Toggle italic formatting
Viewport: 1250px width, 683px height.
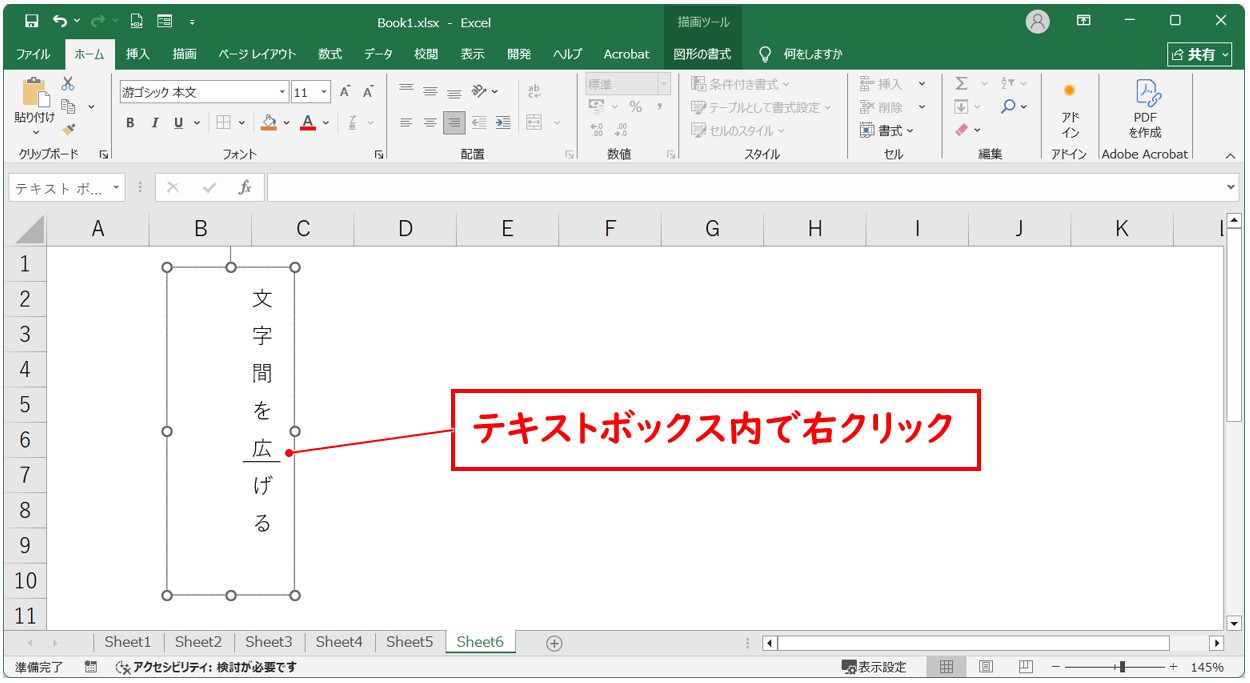point(154,123)
